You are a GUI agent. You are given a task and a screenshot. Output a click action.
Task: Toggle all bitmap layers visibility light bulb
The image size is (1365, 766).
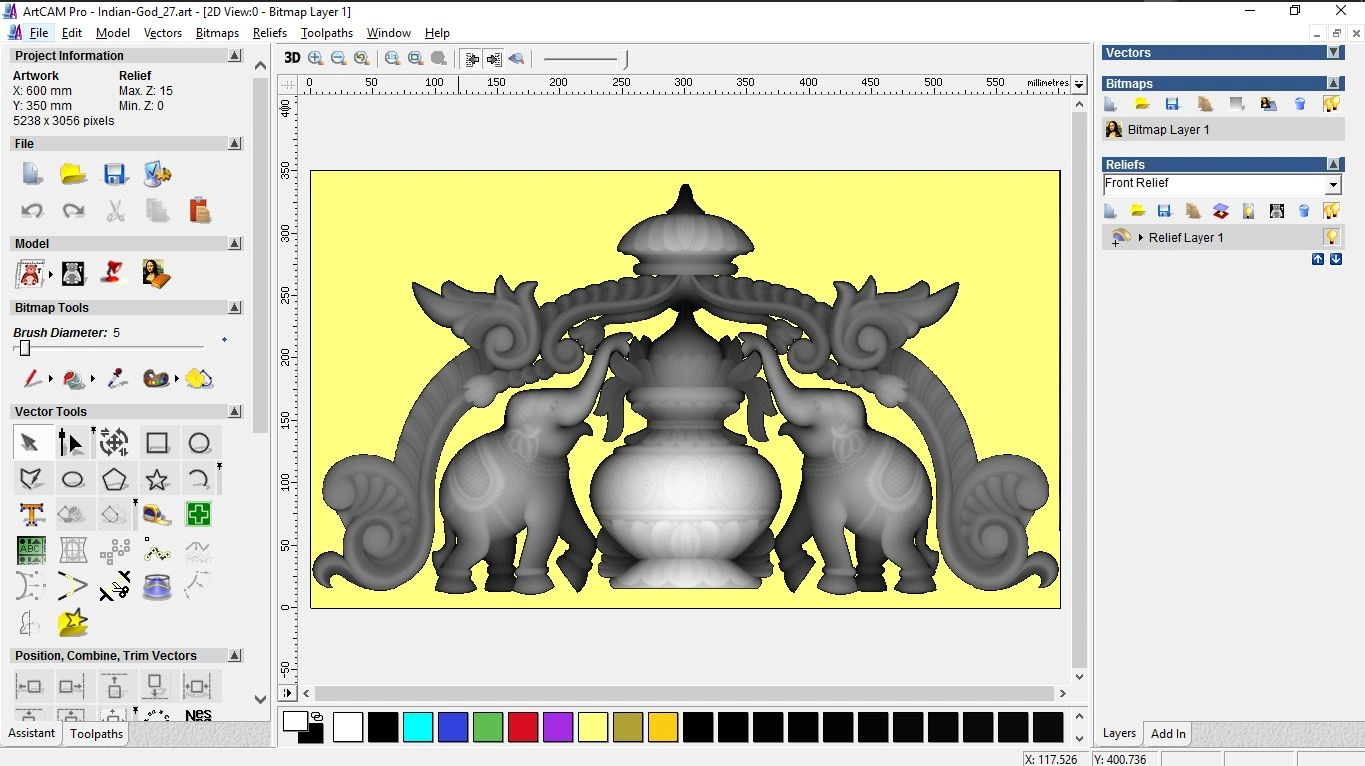[1331, 104]
